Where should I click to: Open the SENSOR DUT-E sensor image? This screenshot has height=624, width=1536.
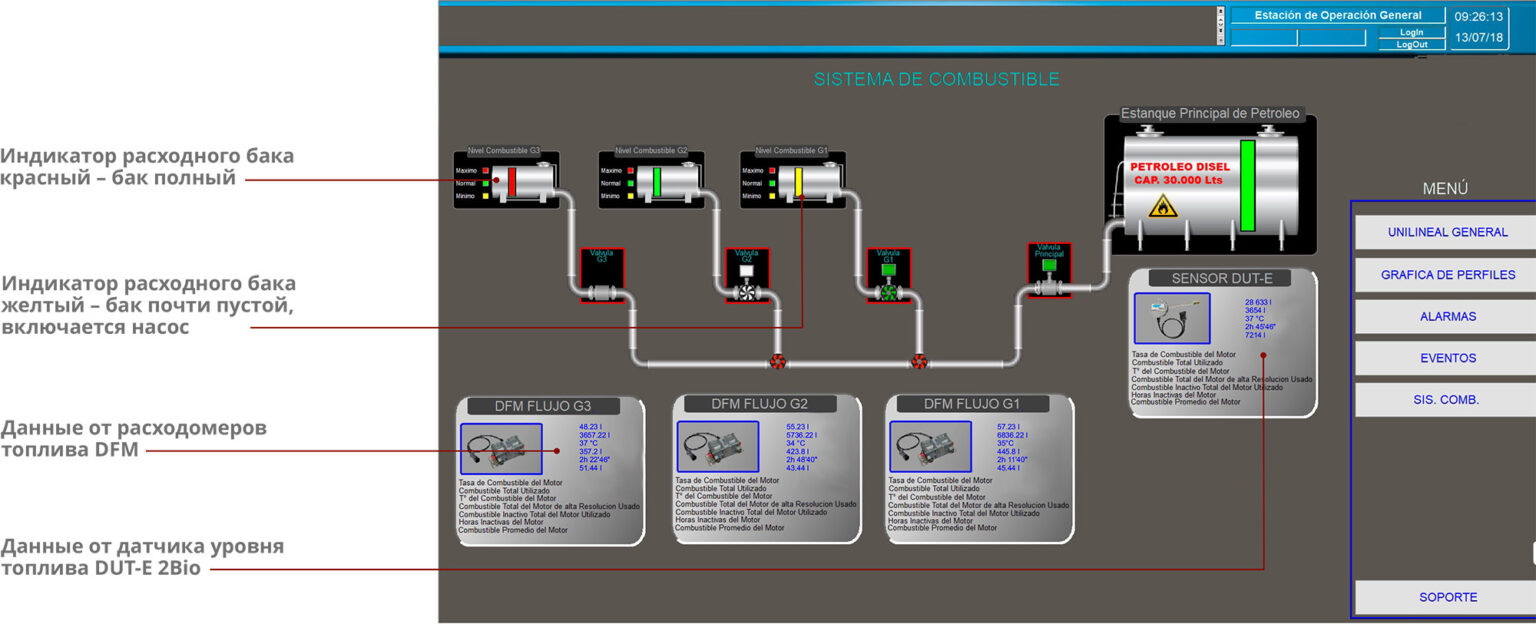[x=1172, y=317]
